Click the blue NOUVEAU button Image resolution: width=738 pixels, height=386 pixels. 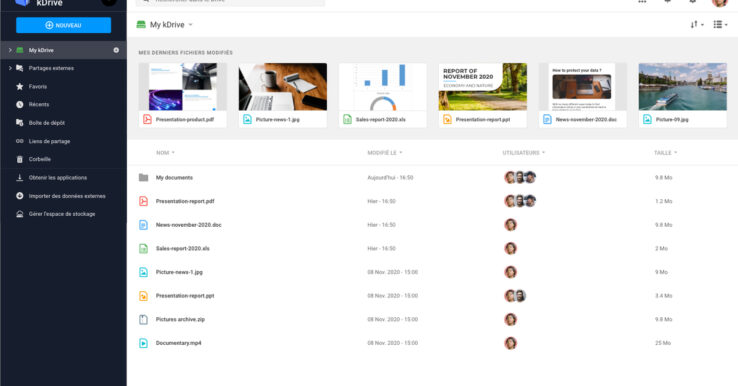(x=64, y=25)
